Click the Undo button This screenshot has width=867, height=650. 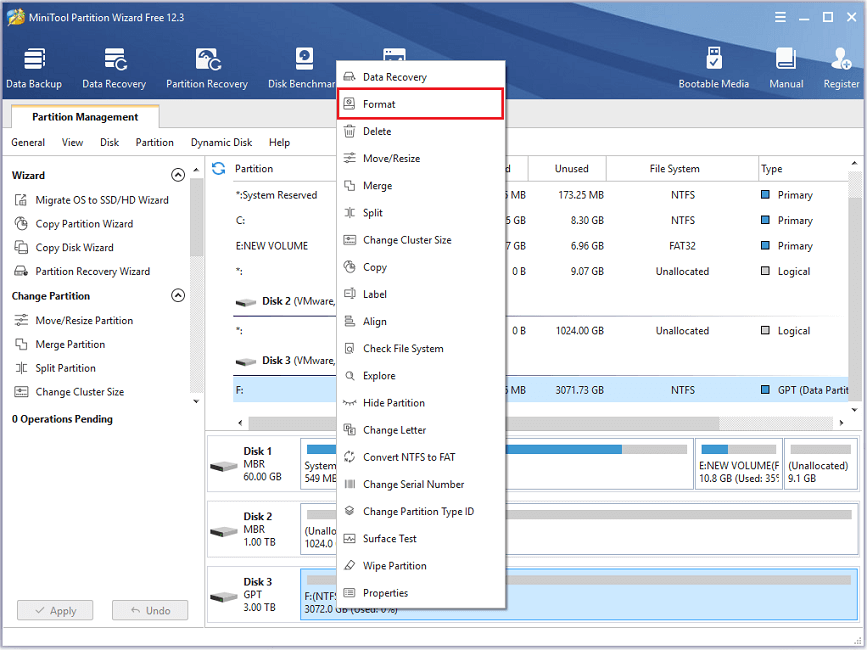point(150,611)
